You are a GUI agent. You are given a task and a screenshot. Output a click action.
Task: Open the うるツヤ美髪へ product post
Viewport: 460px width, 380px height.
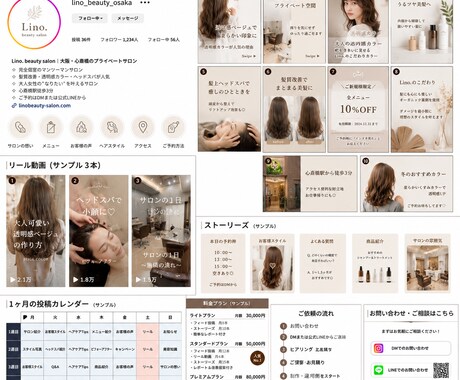point(422,31)
